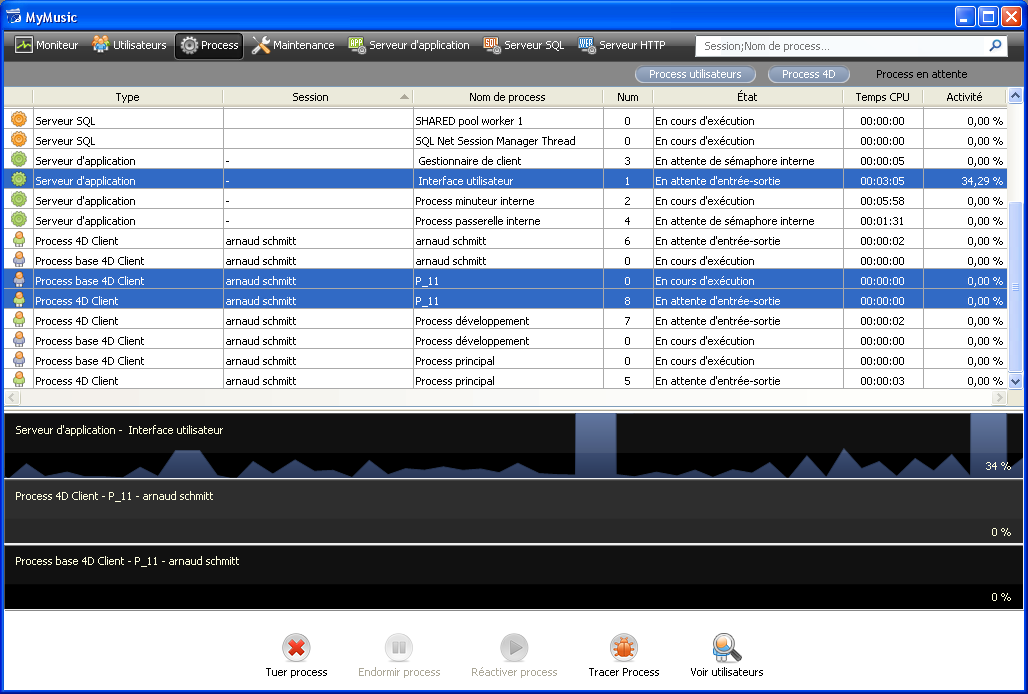The width and height of the screenshot is (1028, 694).
Task: Select the Process tab
Action: click(209, 45)
